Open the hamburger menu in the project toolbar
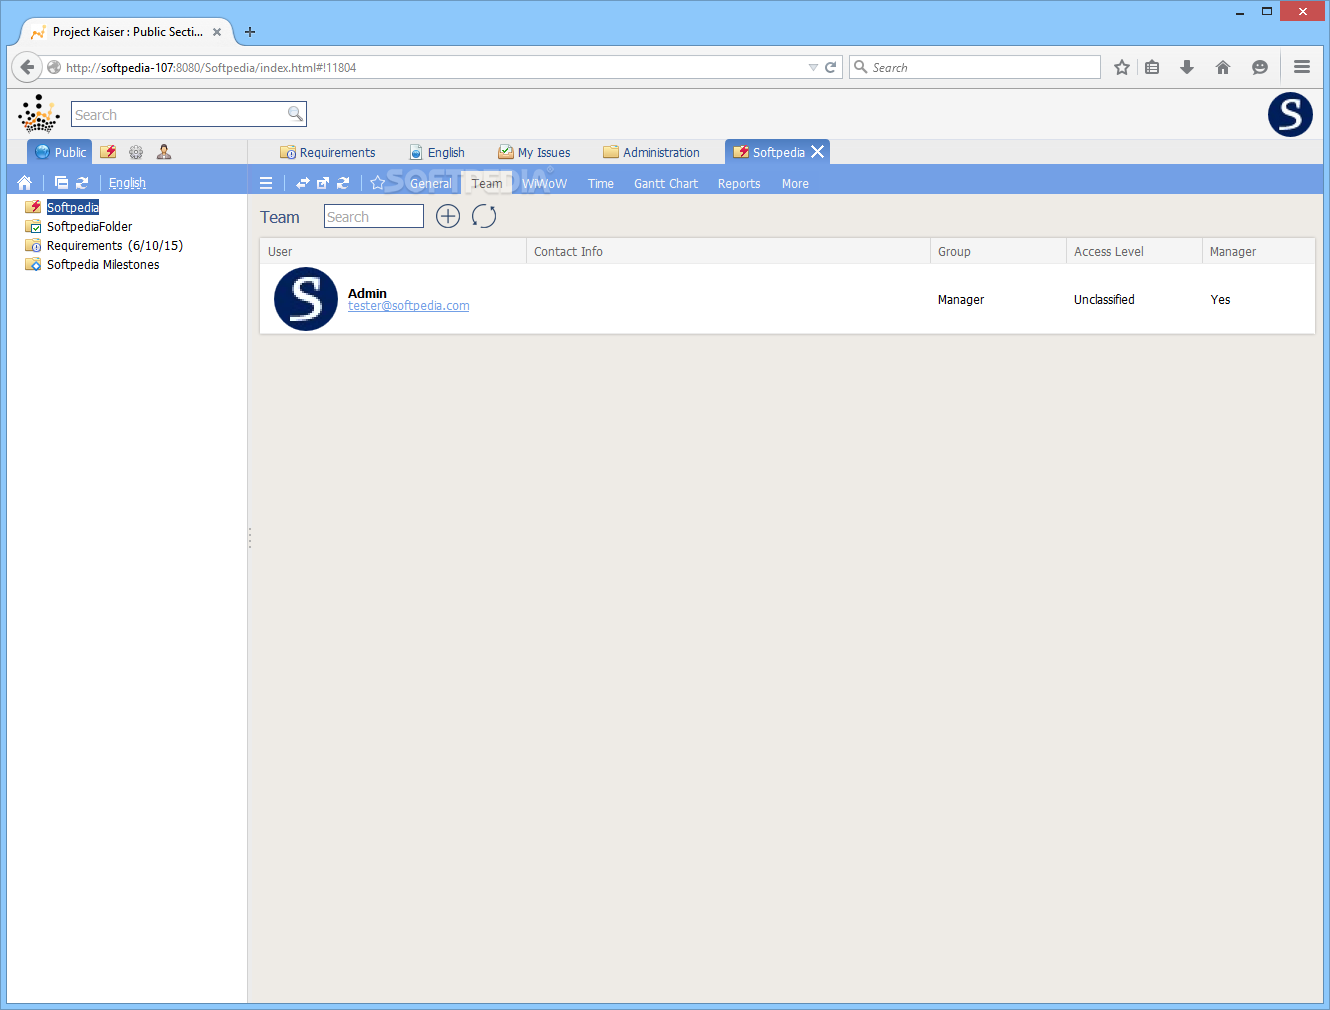The width and height of the screenshot is (1330, 1010). point(266,183)
